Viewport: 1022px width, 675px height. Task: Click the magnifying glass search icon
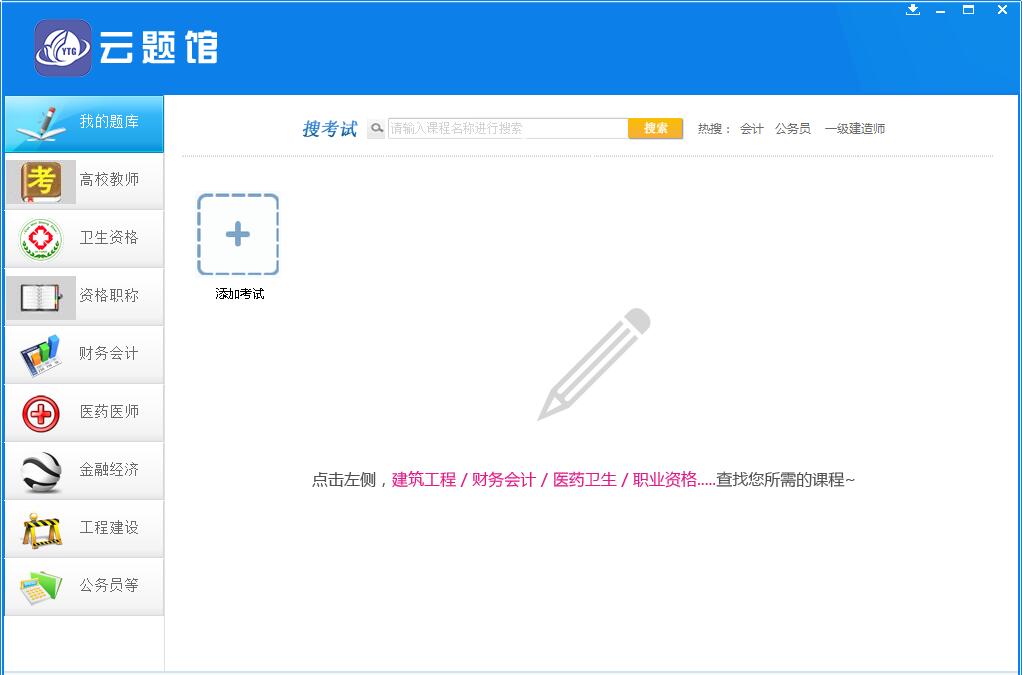coord(375,128)
